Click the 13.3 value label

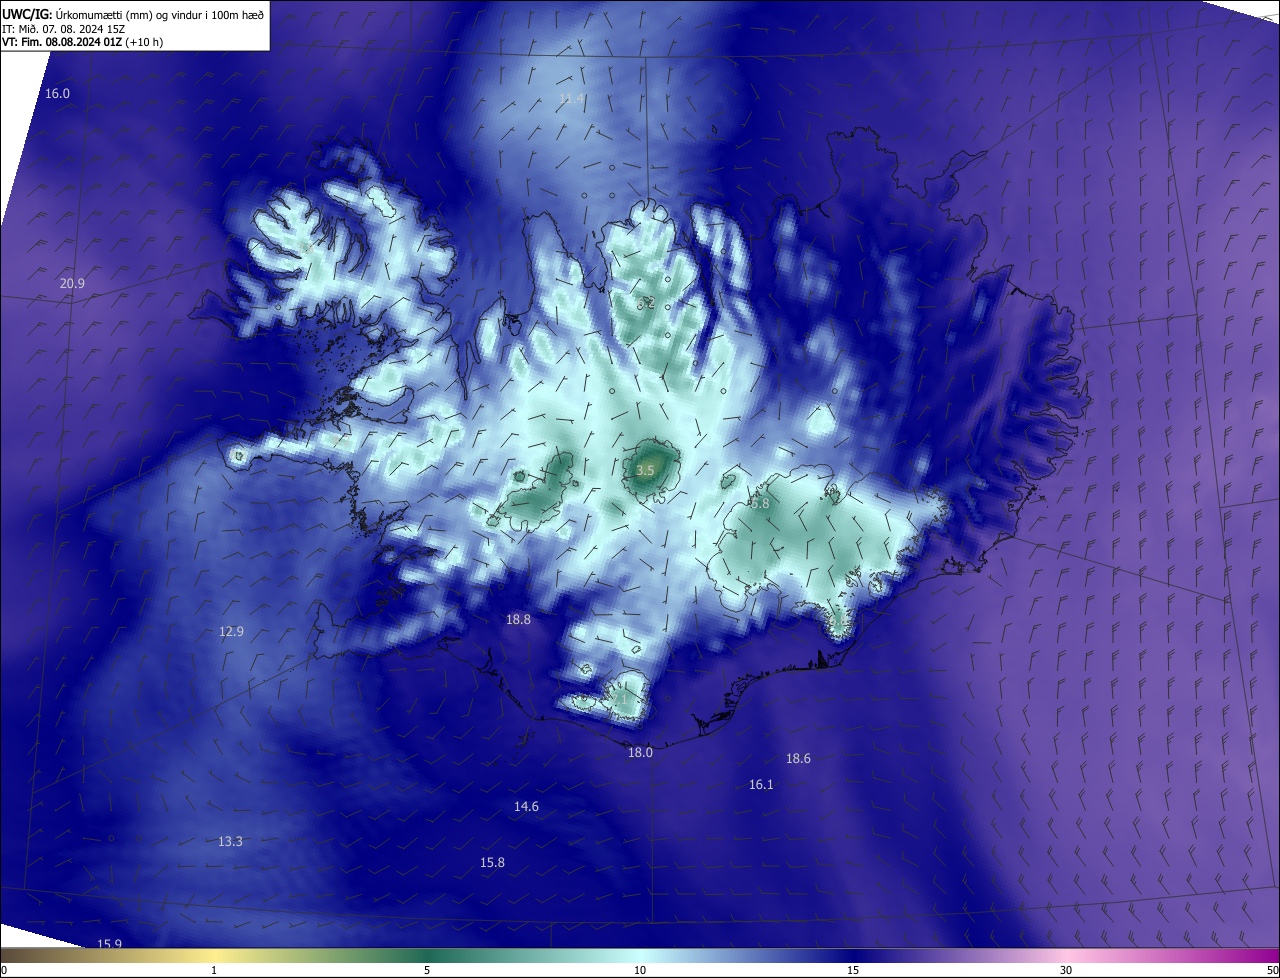click(x=230, y=842)
